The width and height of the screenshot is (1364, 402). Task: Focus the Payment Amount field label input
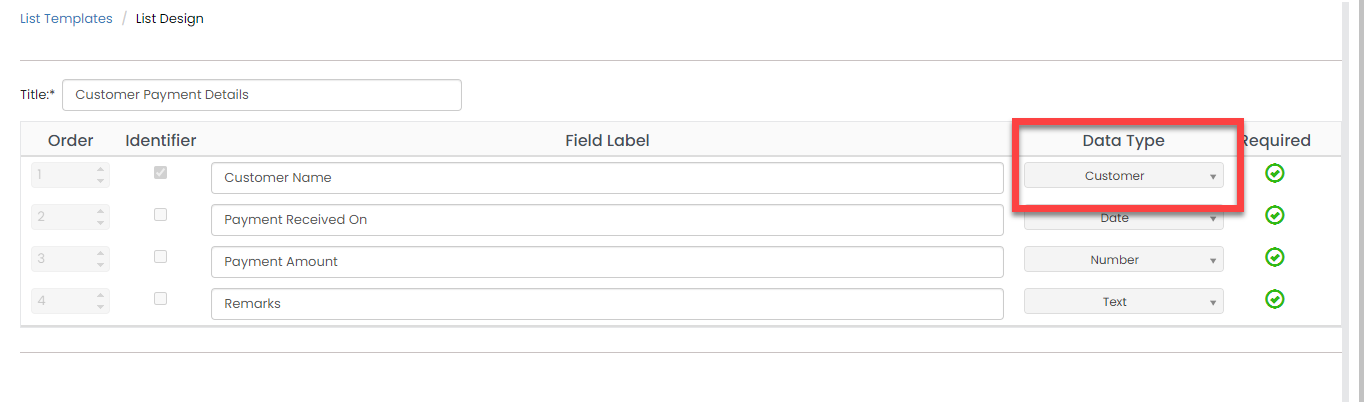tap(607, 262)
